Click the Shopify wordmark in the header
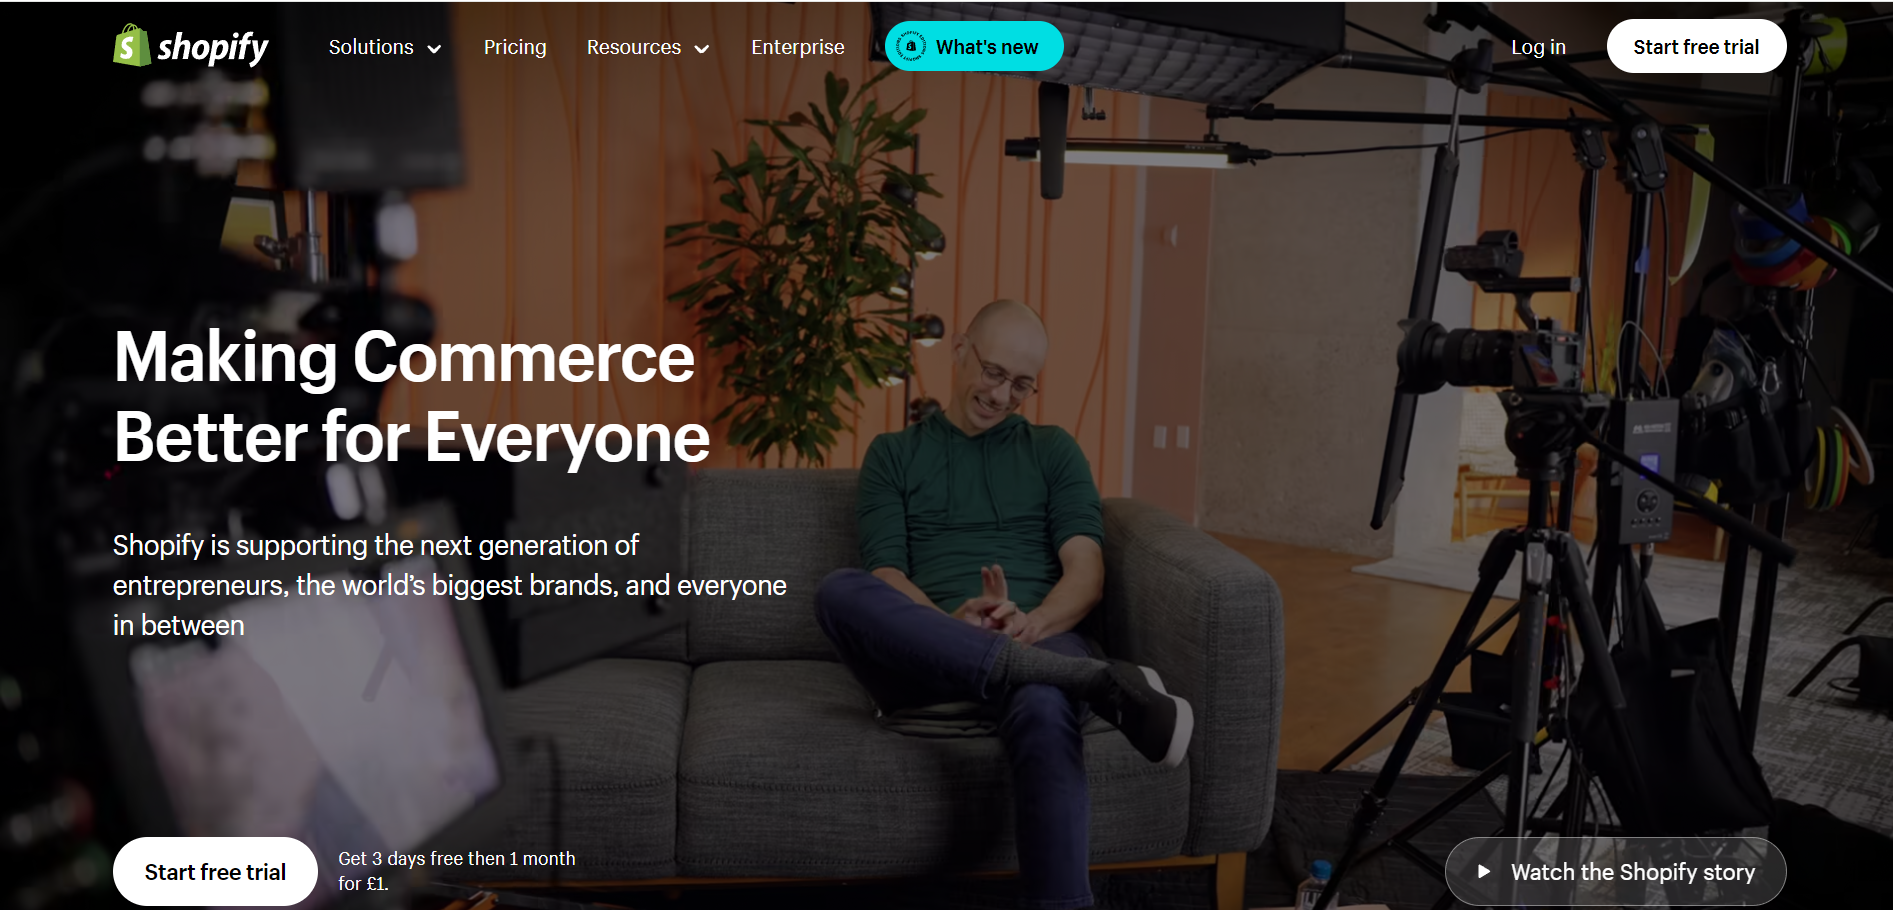 [x=213, y=45]
